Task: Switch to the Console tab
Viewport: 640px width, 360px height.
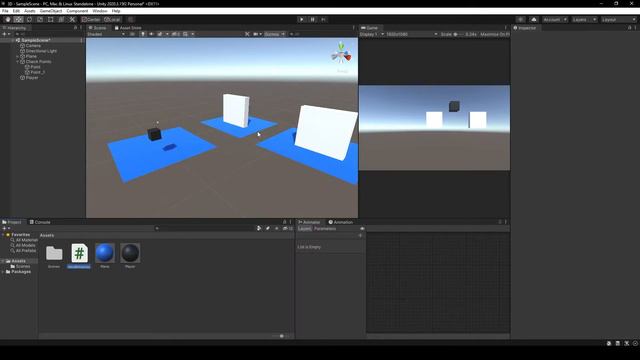Action: tap(40, 222)
